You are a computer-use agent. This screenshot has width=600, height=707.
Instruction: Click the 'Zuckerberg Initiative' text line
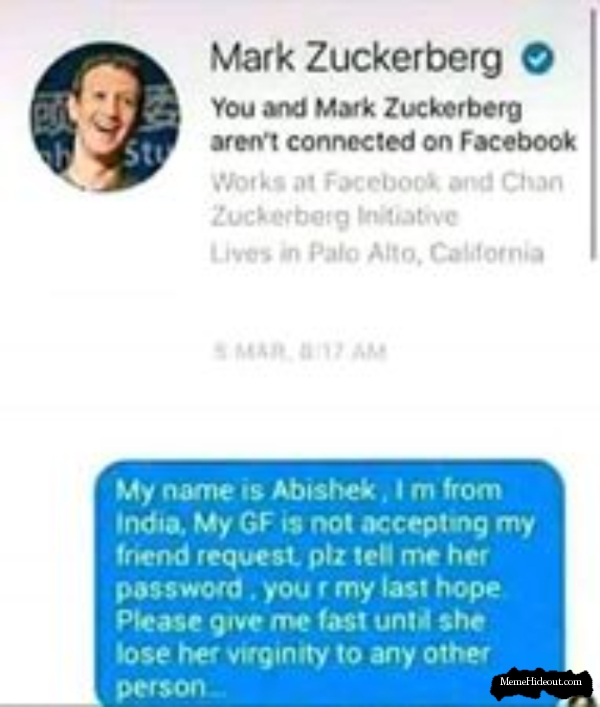334,216
